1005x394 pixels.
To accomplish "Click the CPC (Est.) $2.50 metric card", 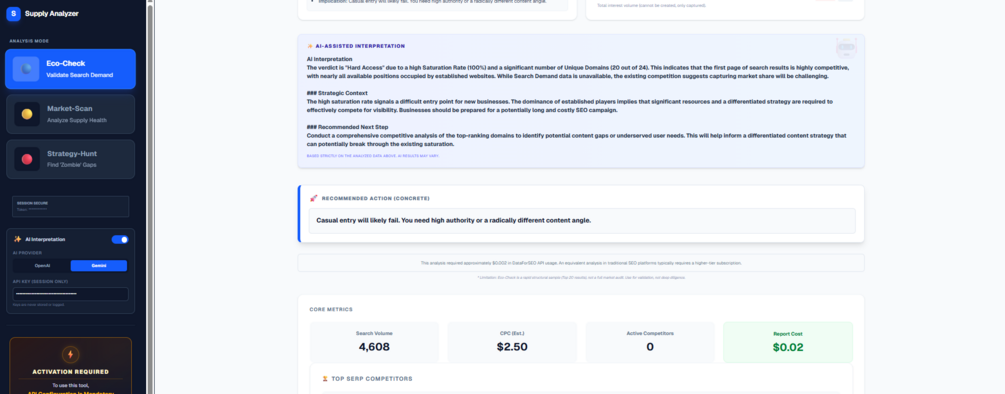I will click(512, 342).
